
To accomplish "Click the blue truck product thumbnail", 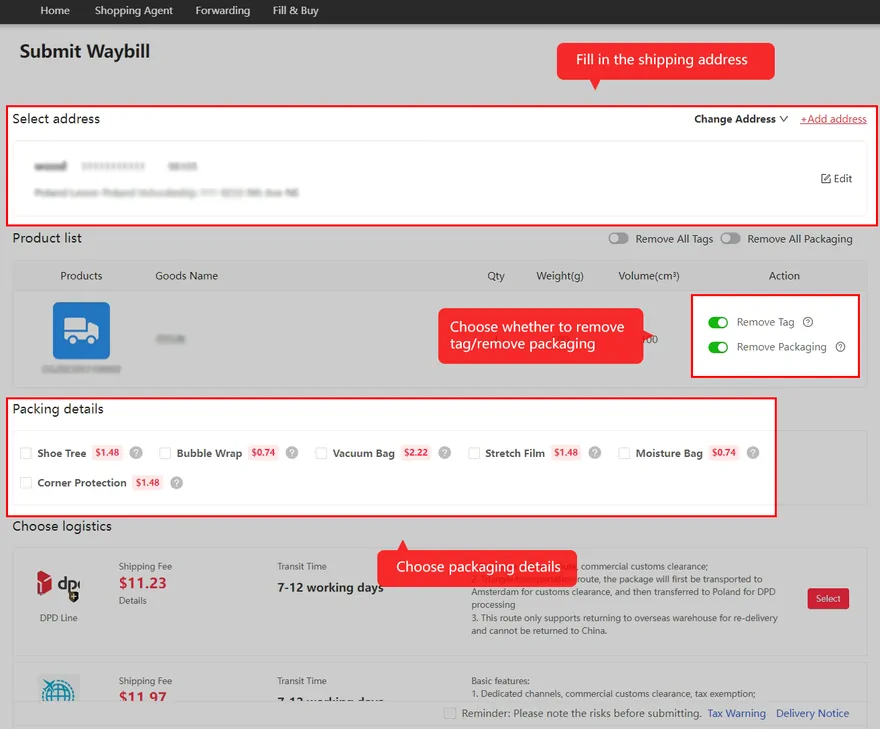I will [81, 331].
